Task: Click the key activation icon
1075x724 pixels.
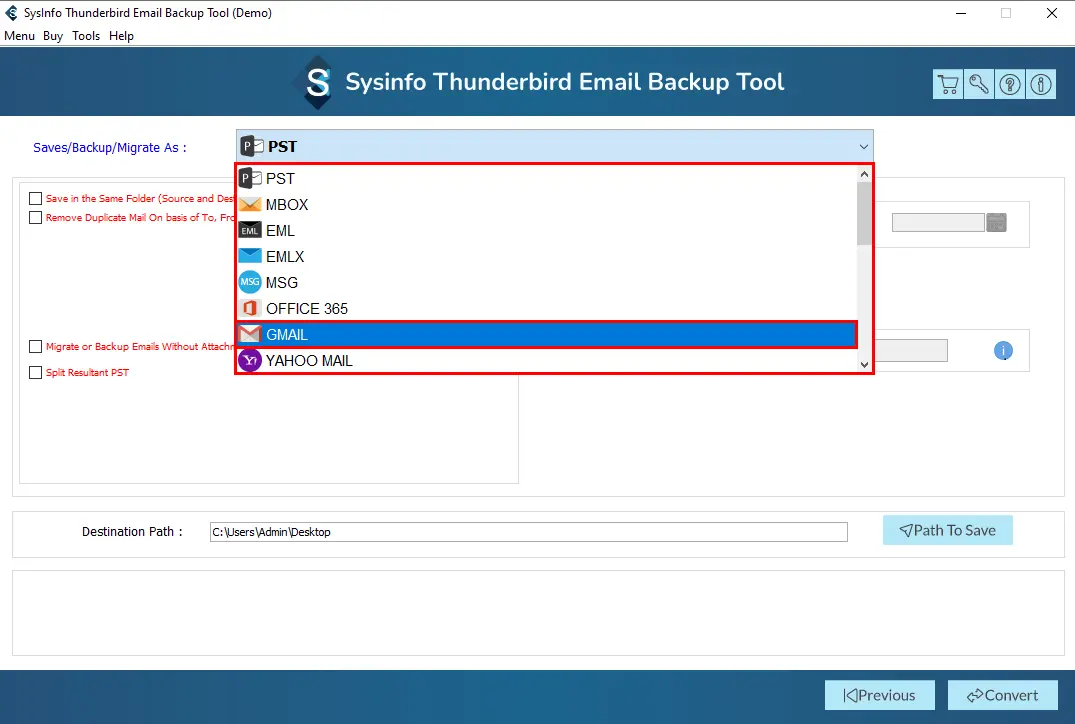Action: coord(979,84)
